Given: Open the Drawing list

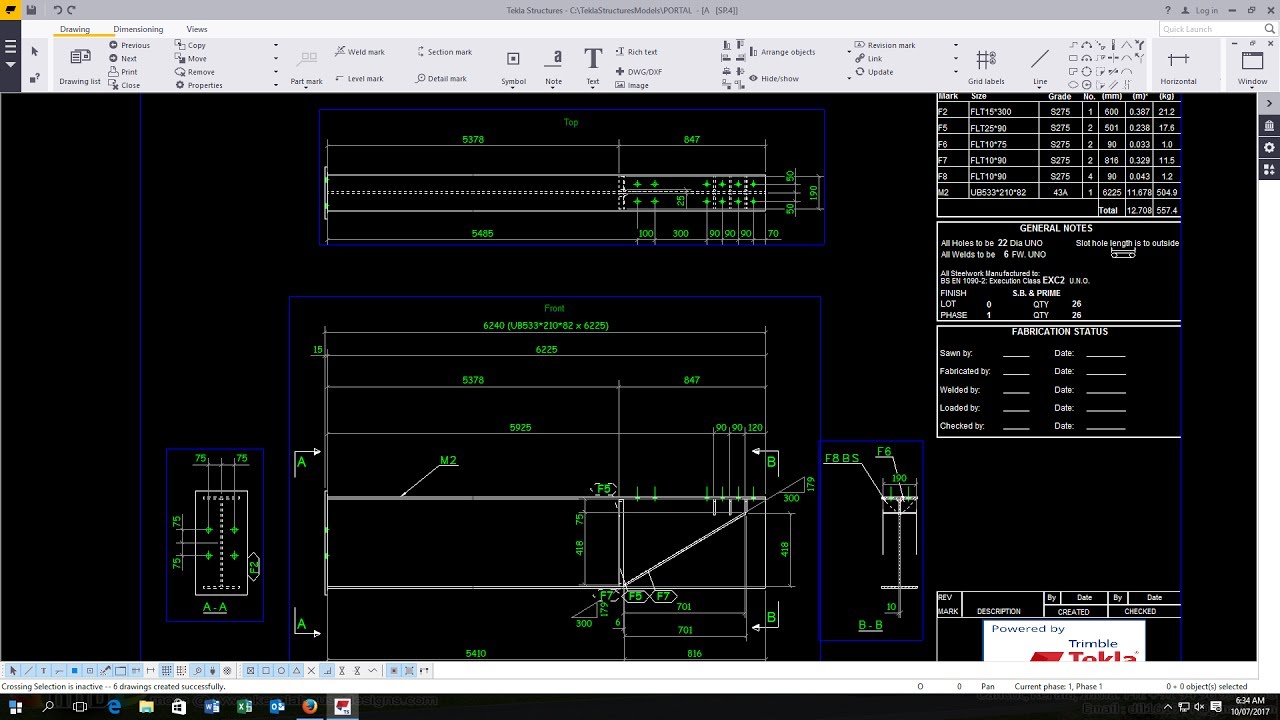Looking at the screenshot, I should click(x=80, y=66).
